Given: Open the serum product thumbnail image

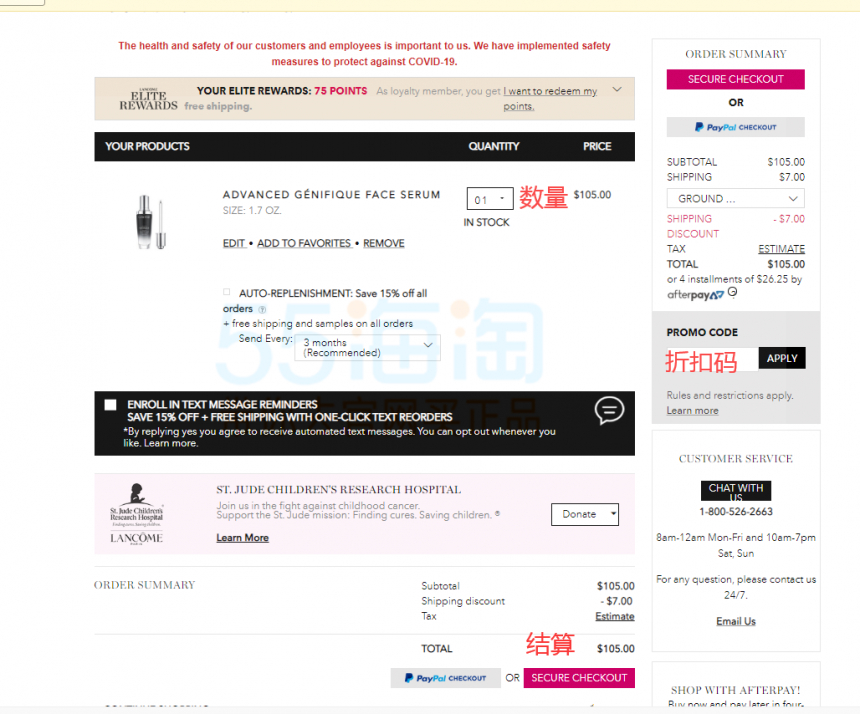Looking at the screenshot, I should pyautogui.click(x=151, y=222).
